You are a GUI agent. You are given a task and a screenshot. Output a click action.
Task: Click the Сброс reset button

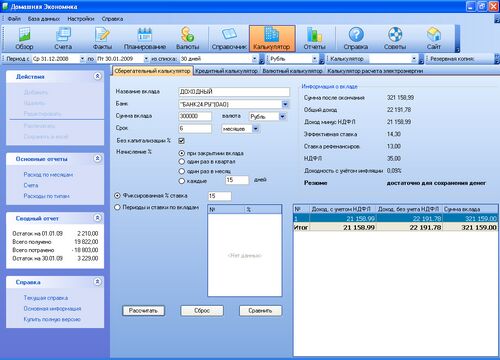pyautogui.click(x=202, y=311)
